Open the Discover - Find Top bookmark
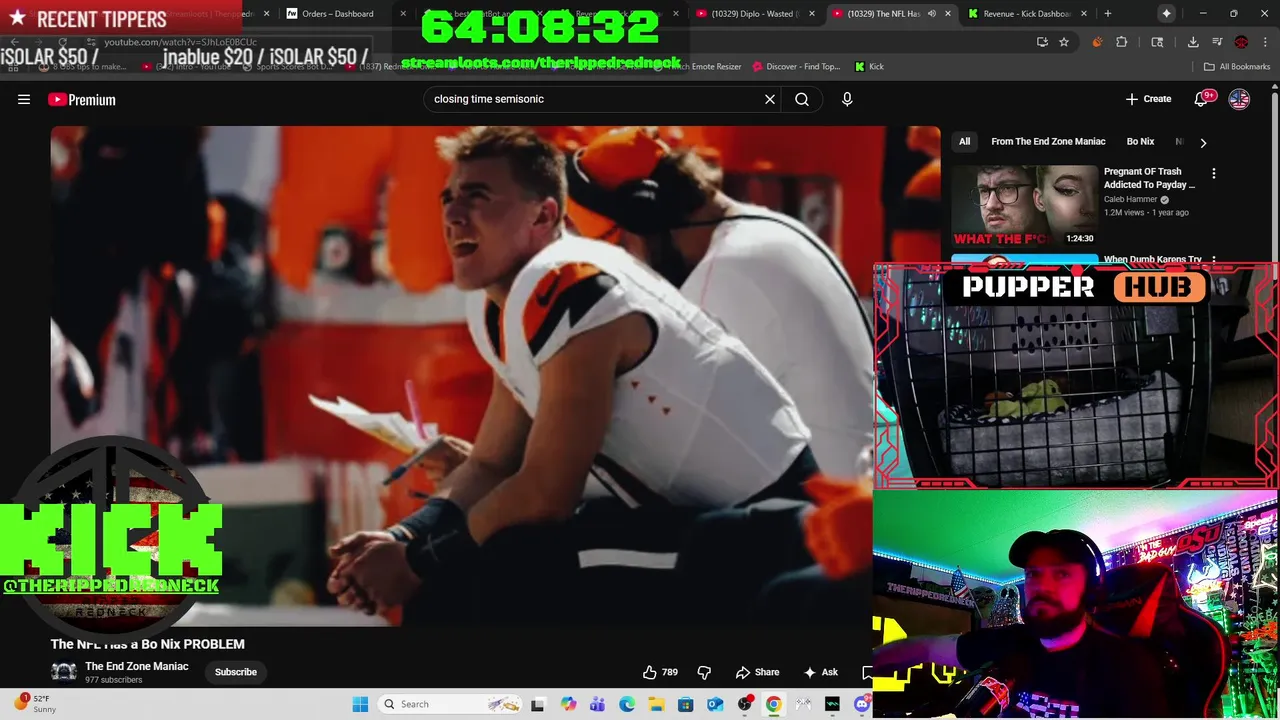 click(795, 67)
